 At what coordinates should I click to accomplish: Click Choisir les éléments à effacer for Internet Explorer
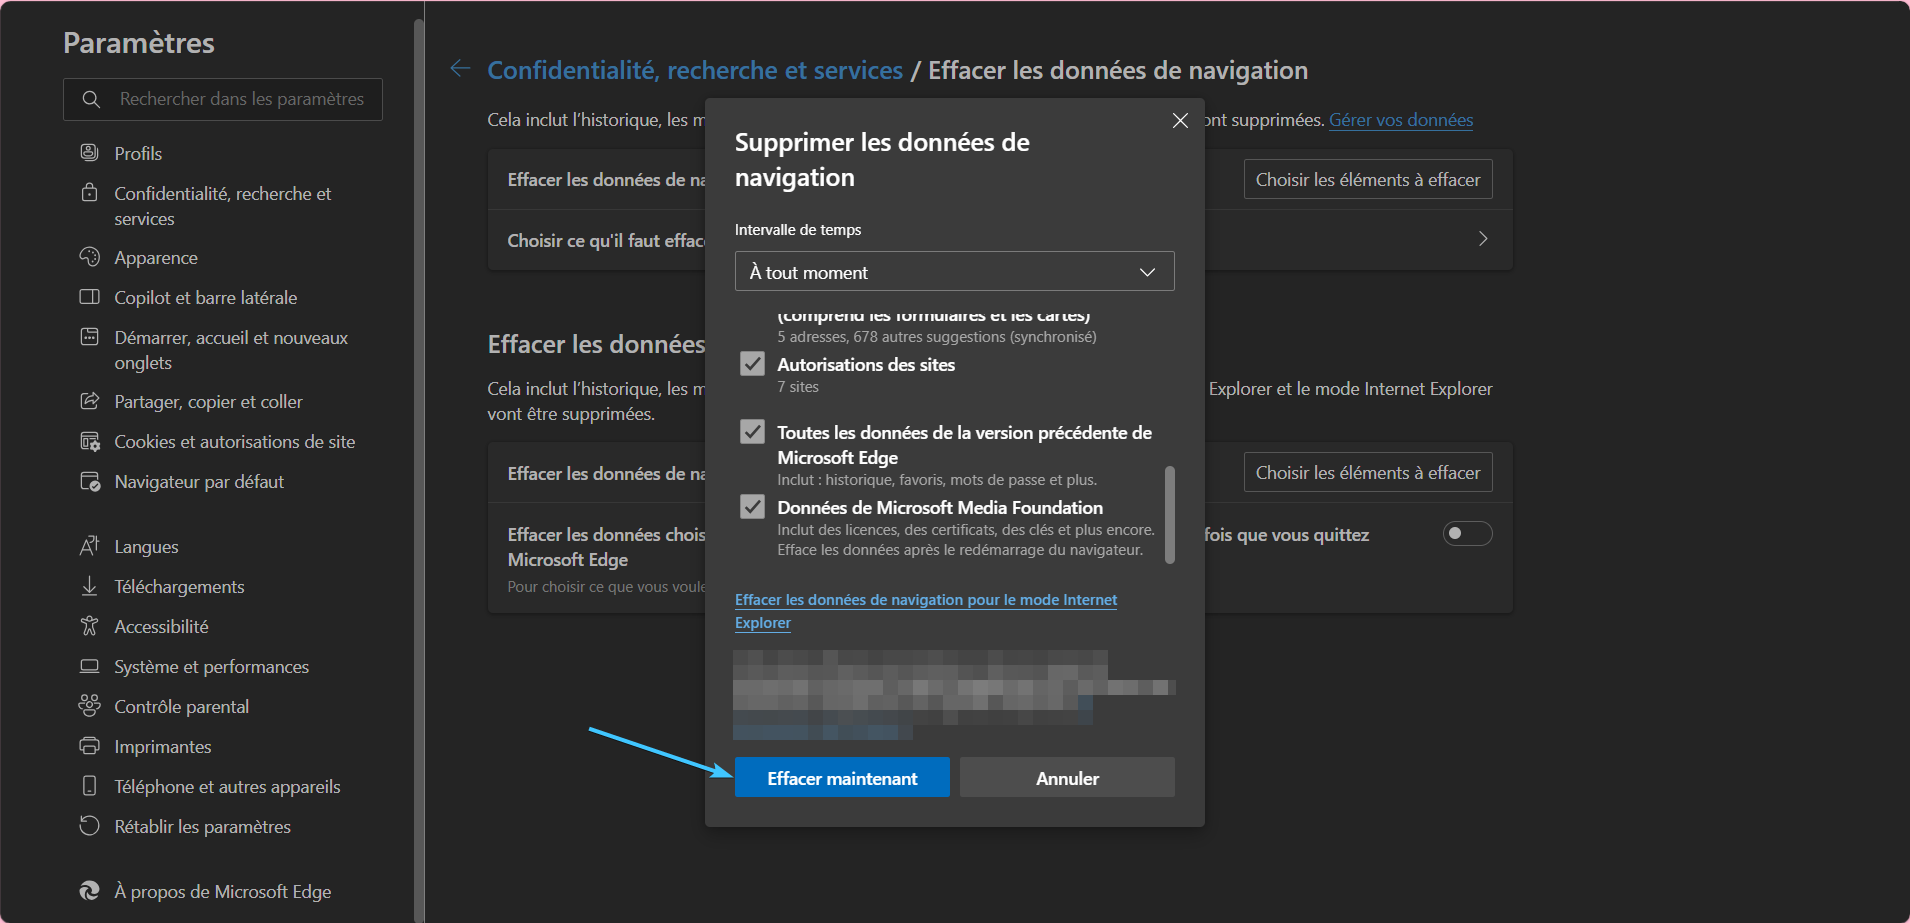coord(1367,472)
